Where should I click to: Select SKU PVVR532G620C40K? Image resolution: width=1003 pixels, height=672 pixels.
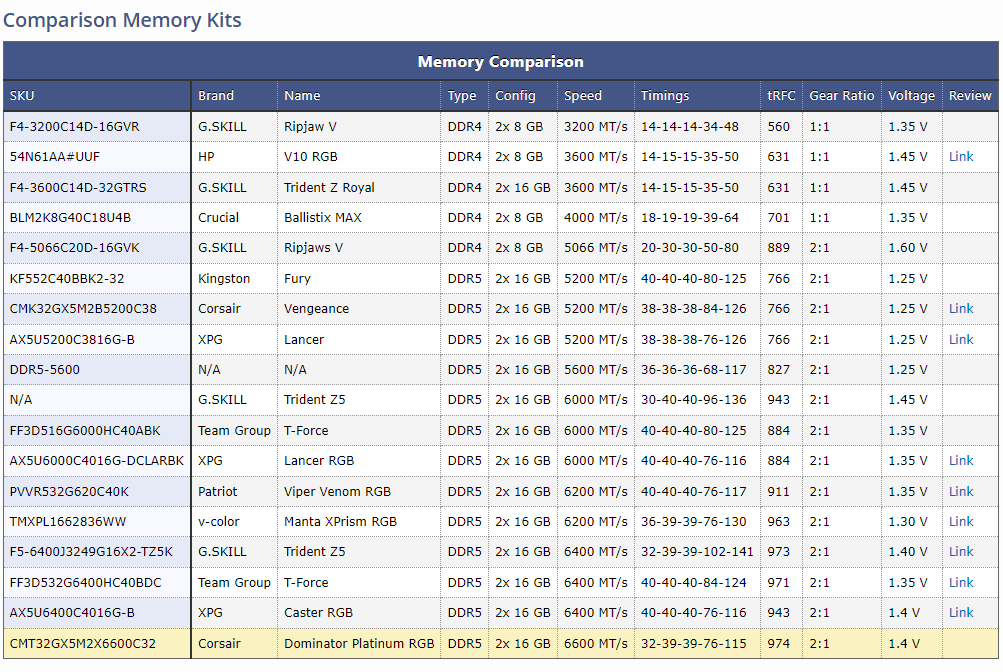click(x=69, y=492)
